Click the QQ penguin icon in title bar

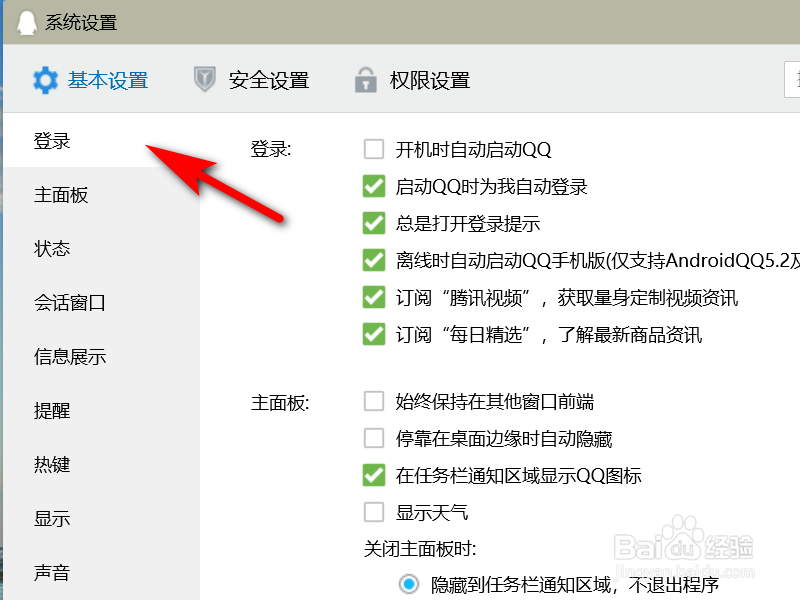point(27,23)
